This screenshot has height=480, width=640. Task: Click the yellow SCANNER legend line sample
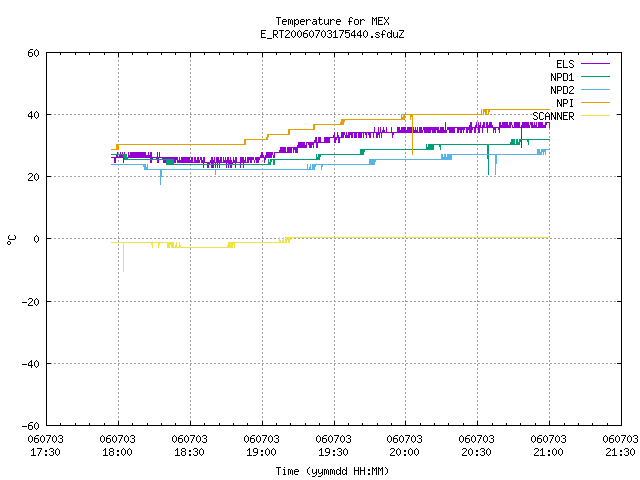[x=595, y=116]
